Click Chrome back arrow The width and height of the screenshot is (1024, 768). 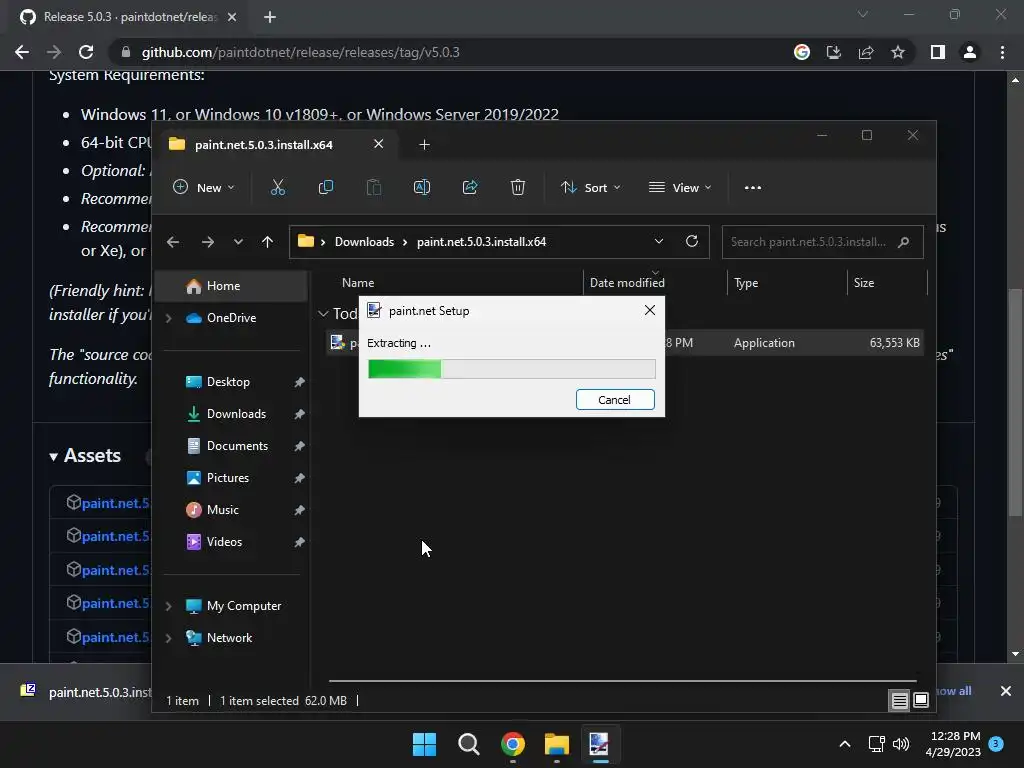(x=22, y=52)
